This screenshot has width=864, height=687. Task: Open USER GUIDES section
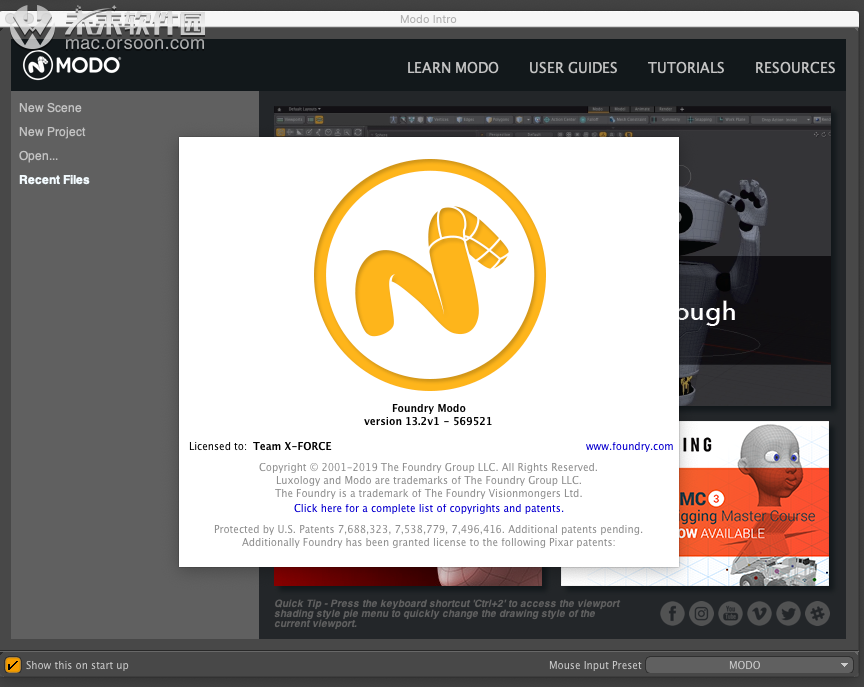click(573, 68)
